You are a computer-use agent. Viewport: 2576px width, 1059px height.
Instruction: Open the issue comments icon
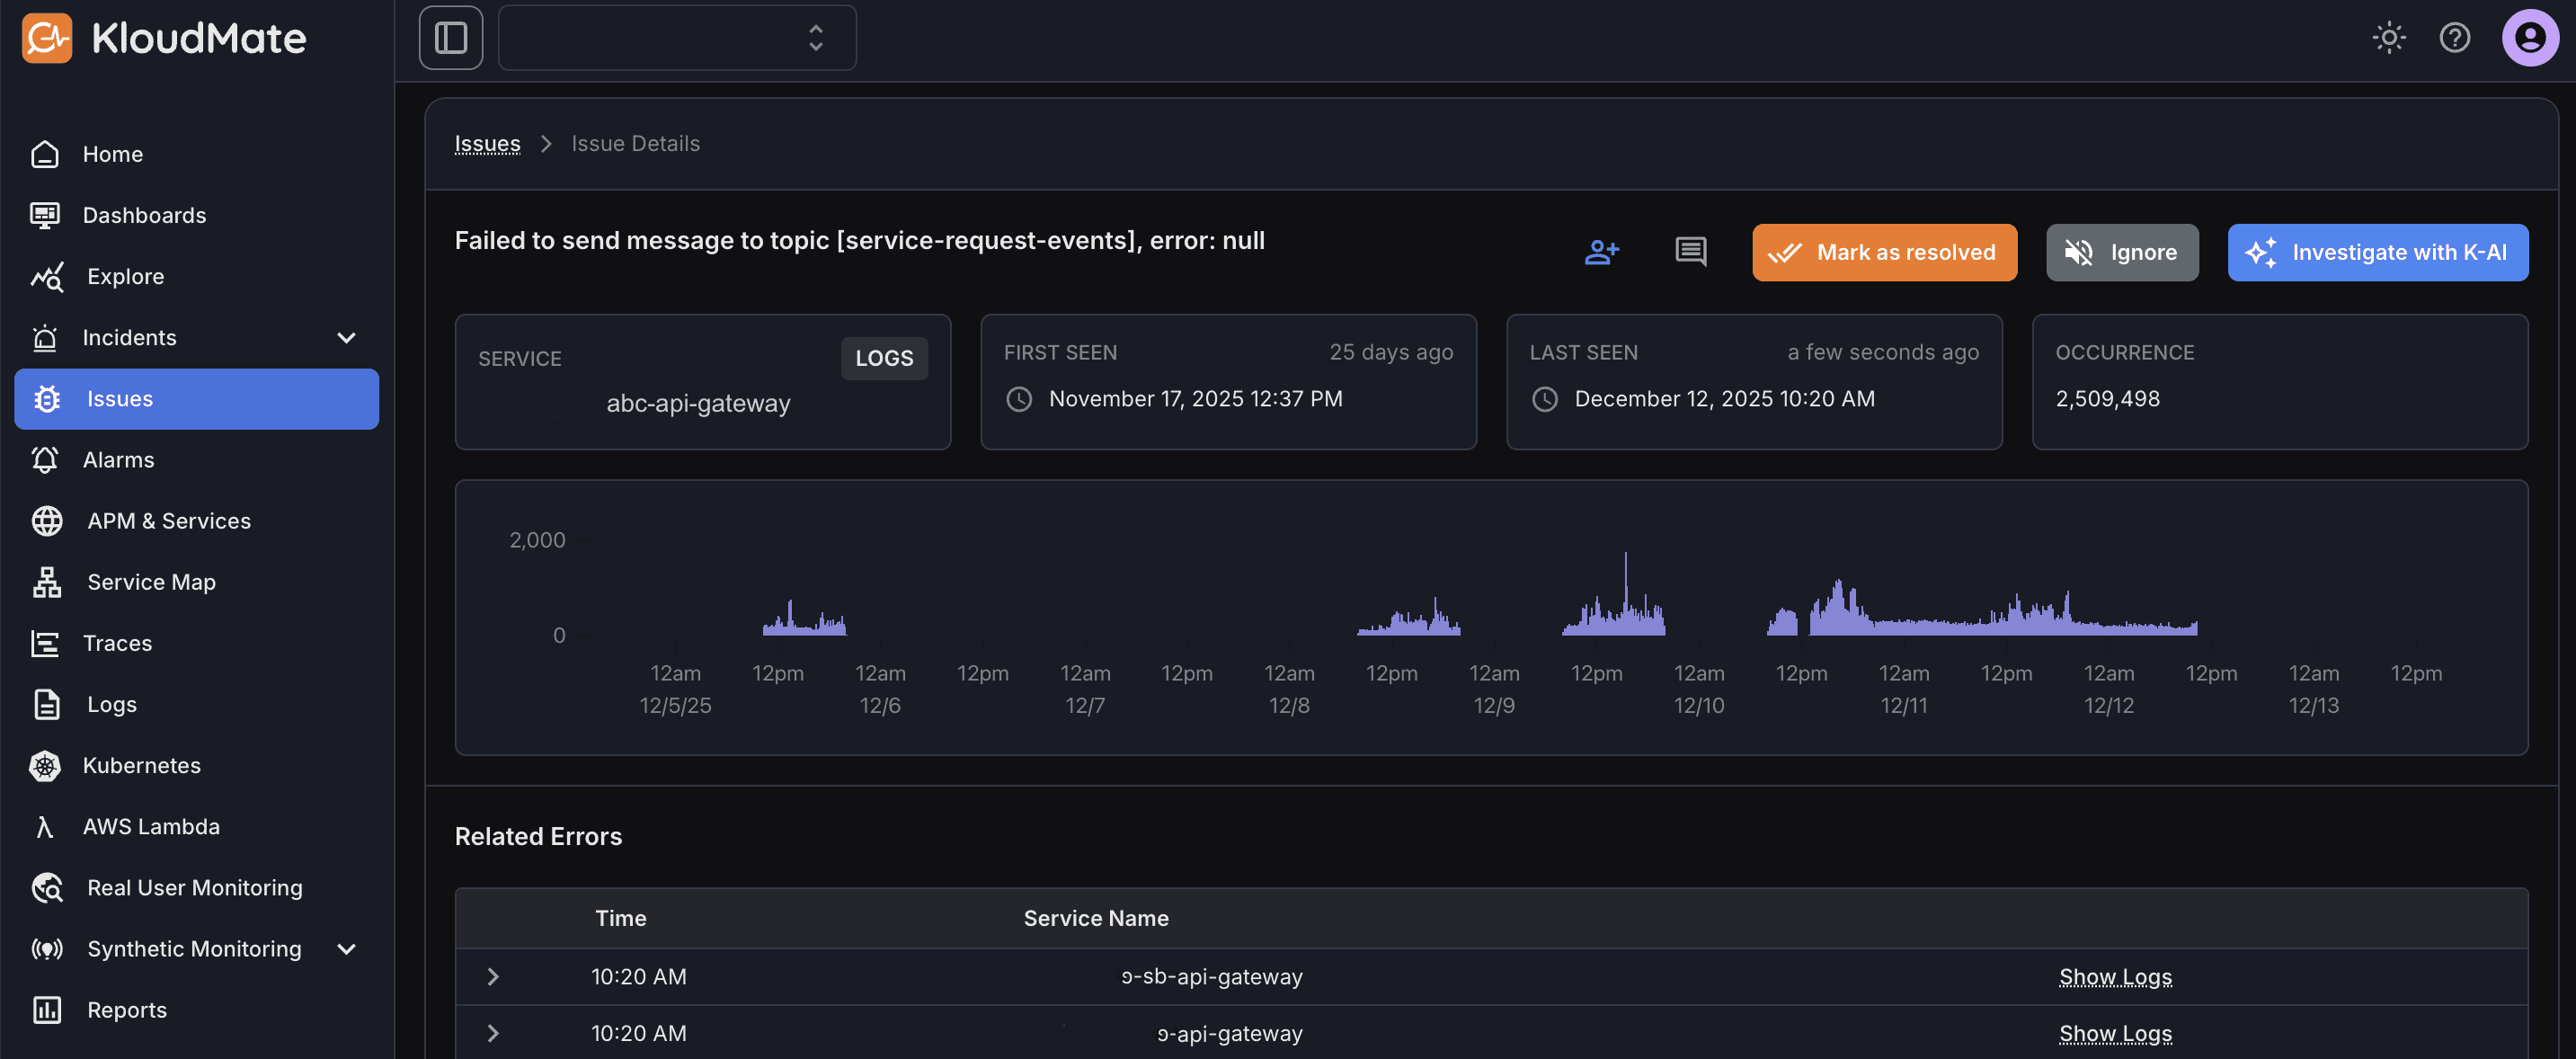click(1690, 252)
